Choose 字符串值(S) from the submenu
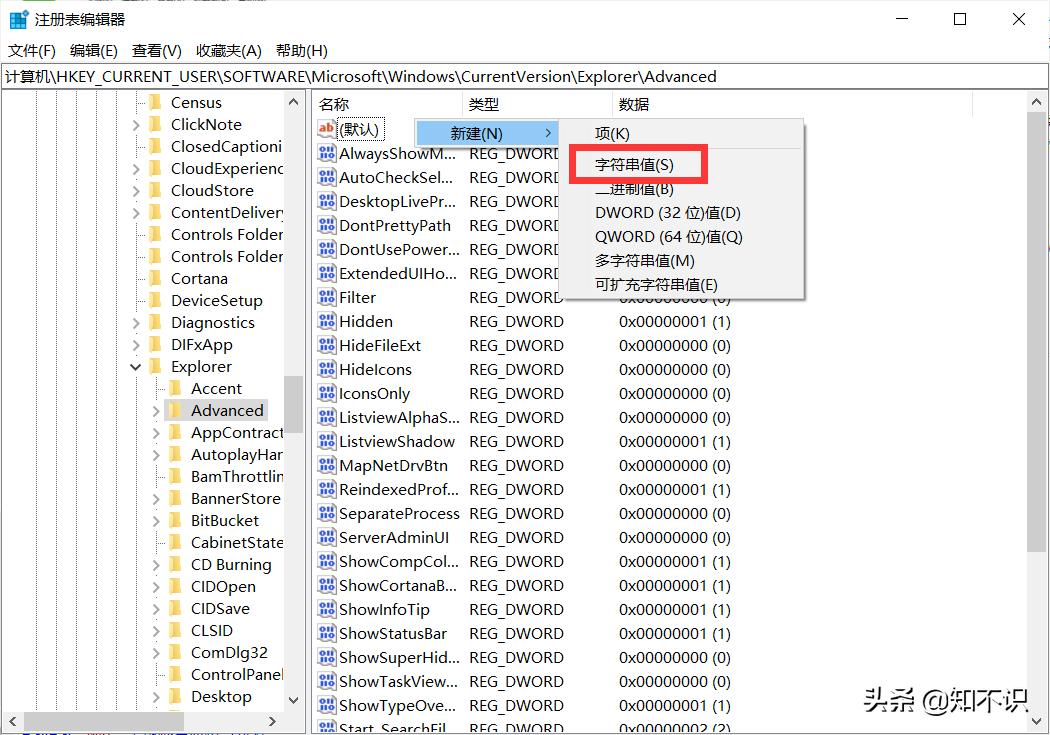 pos(634,165)
